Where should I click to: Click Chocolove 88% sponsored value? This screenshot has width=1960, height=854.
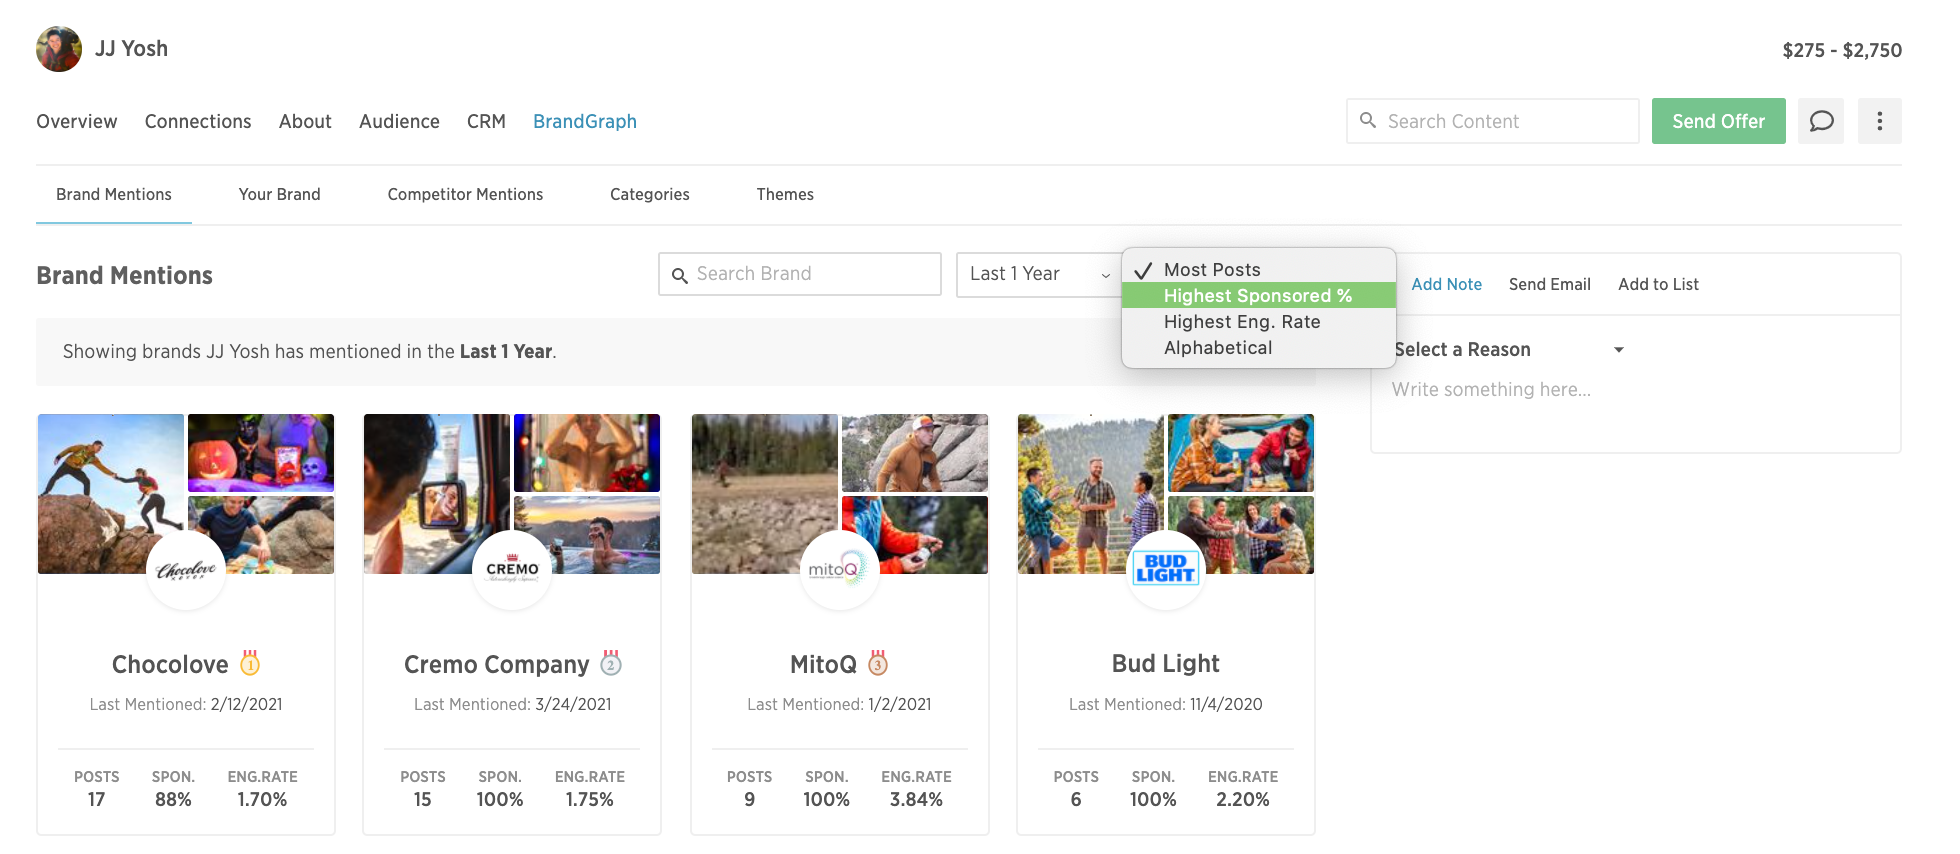(173, 799)
